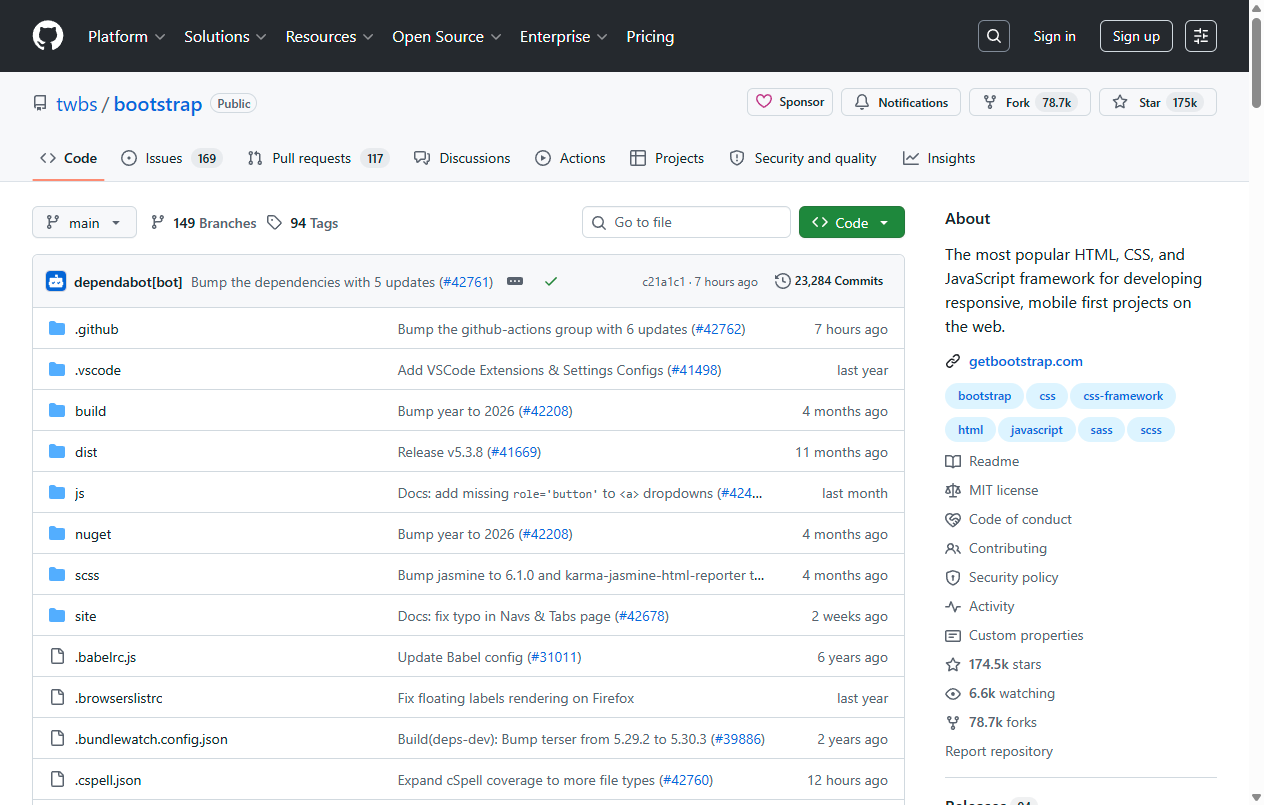The image size is (1264, 805).
Task: Click the Code of conduct heart icon
Action: click(x=953, y=519)
